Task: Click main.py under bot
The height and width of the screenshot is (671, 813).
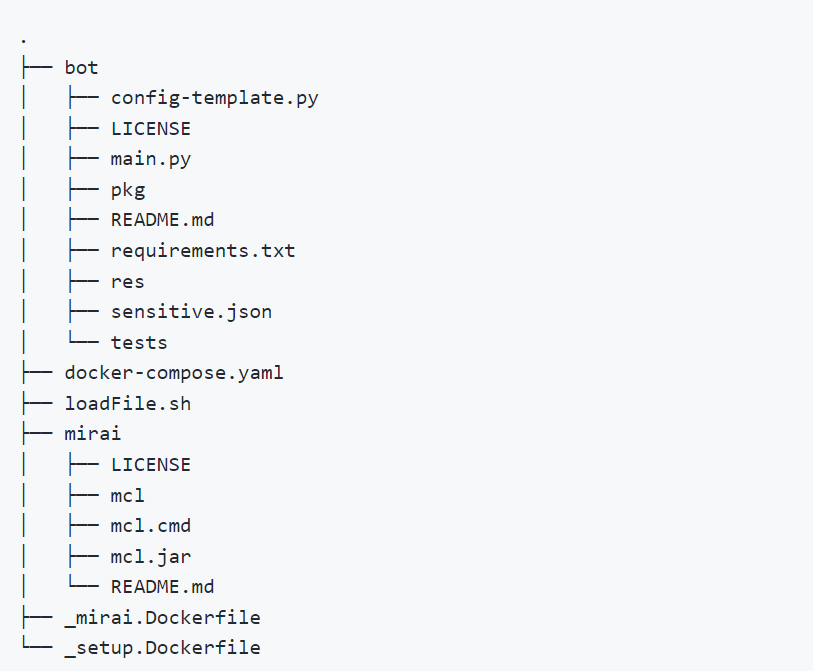Action: click(x=151, y=159)
